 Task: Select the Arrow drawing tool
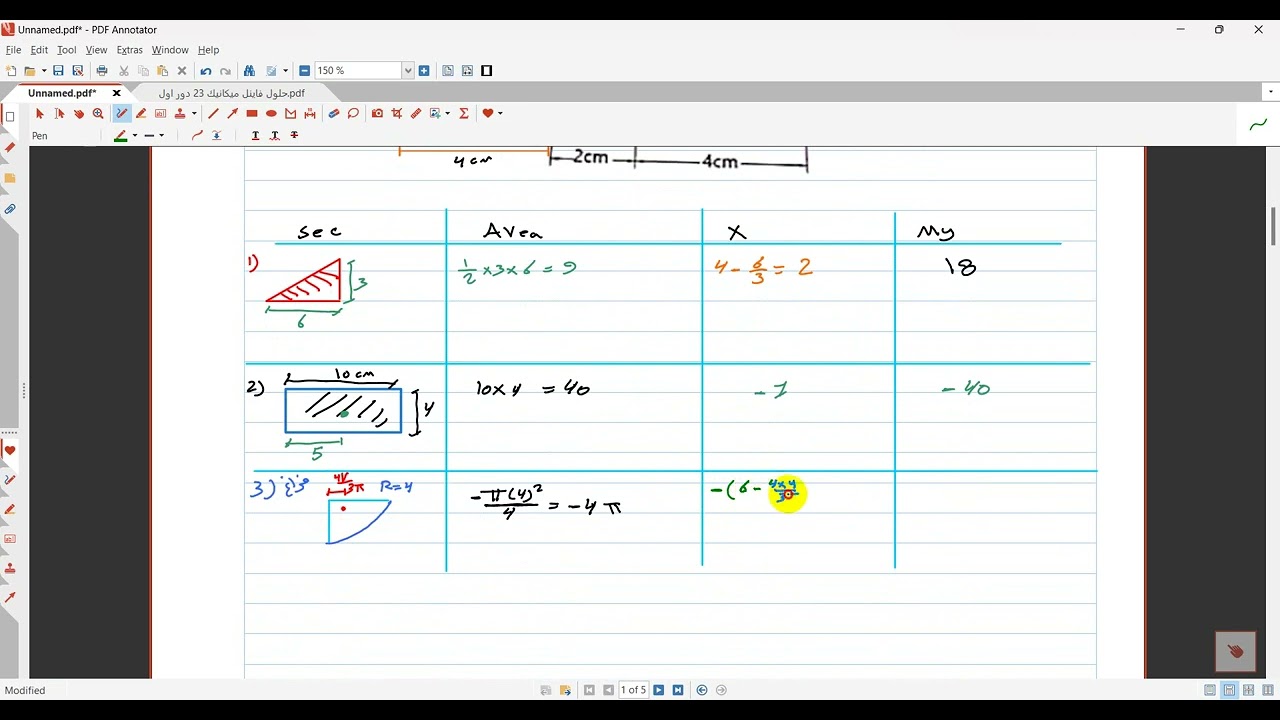[232, 113]
